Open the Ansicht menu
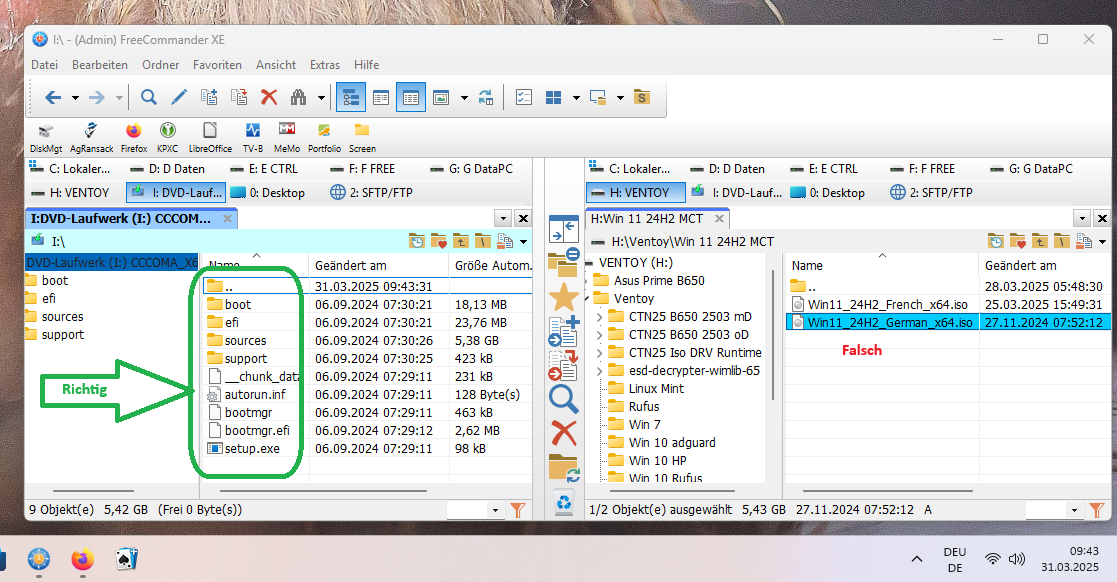Image resolution: width=1117 pixels, height=582 pixels. click(x=276, y=65)
